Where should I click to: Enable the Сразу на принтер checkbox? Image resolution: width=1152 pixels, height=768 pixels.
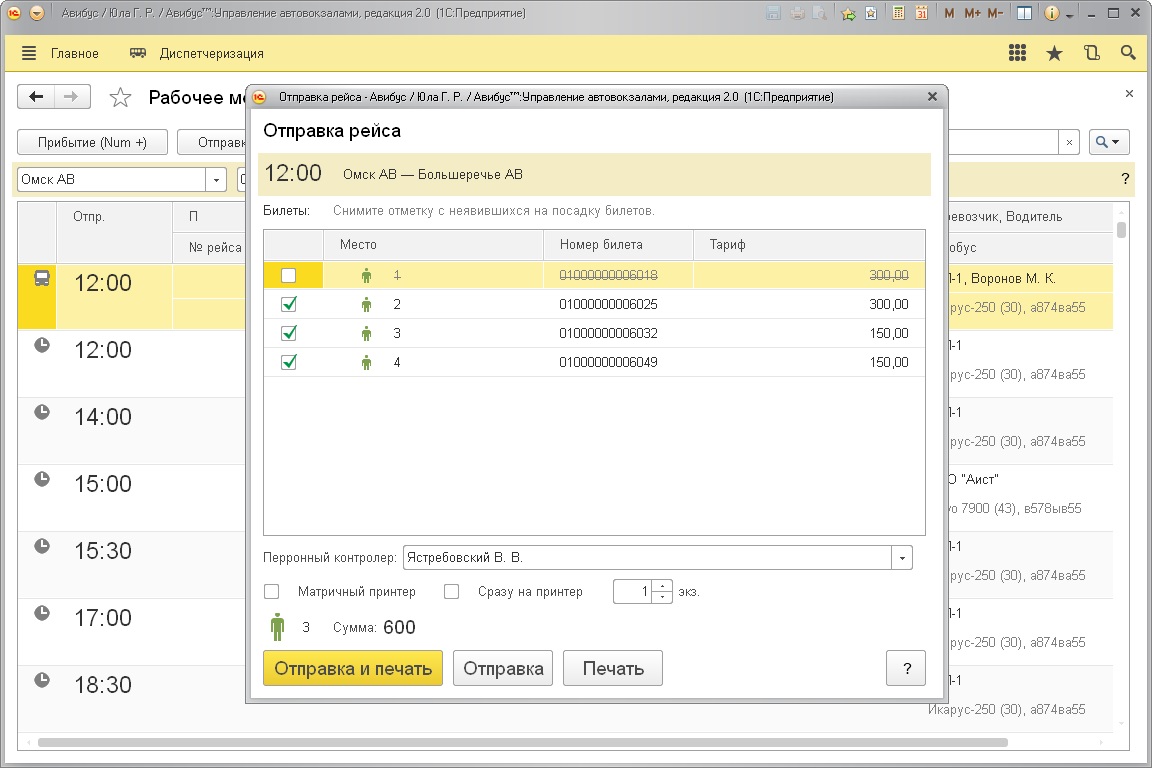click(451, 591)
